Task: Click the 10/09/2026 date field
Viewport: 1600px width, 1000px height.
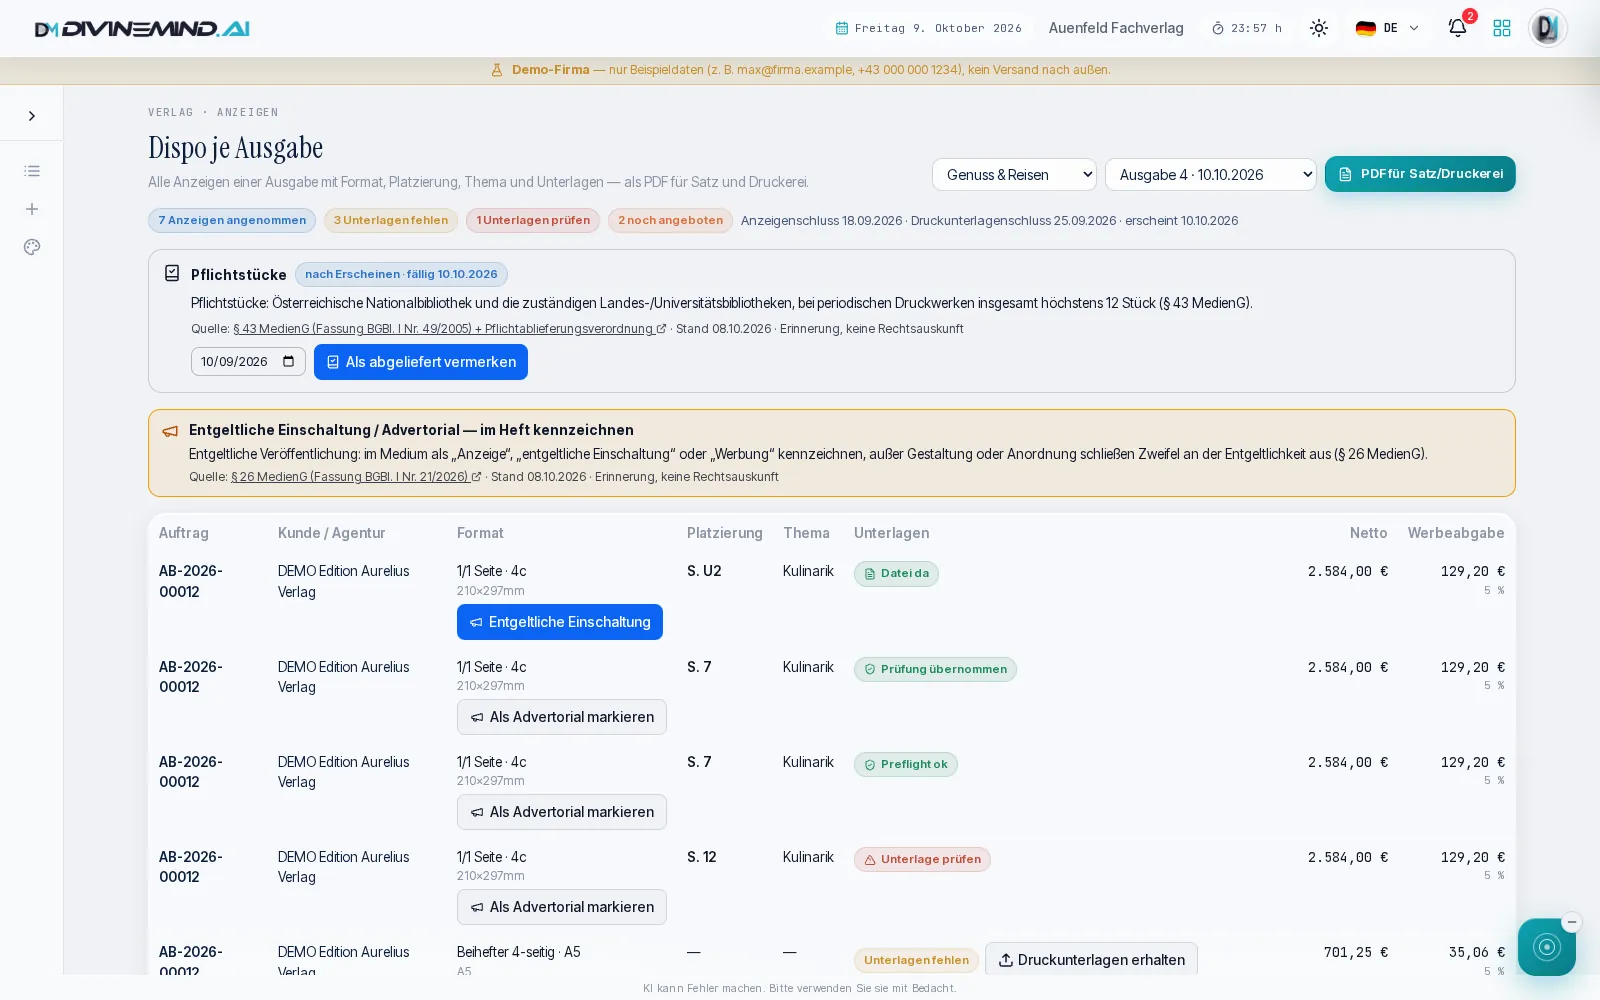Action: (248, 362)
